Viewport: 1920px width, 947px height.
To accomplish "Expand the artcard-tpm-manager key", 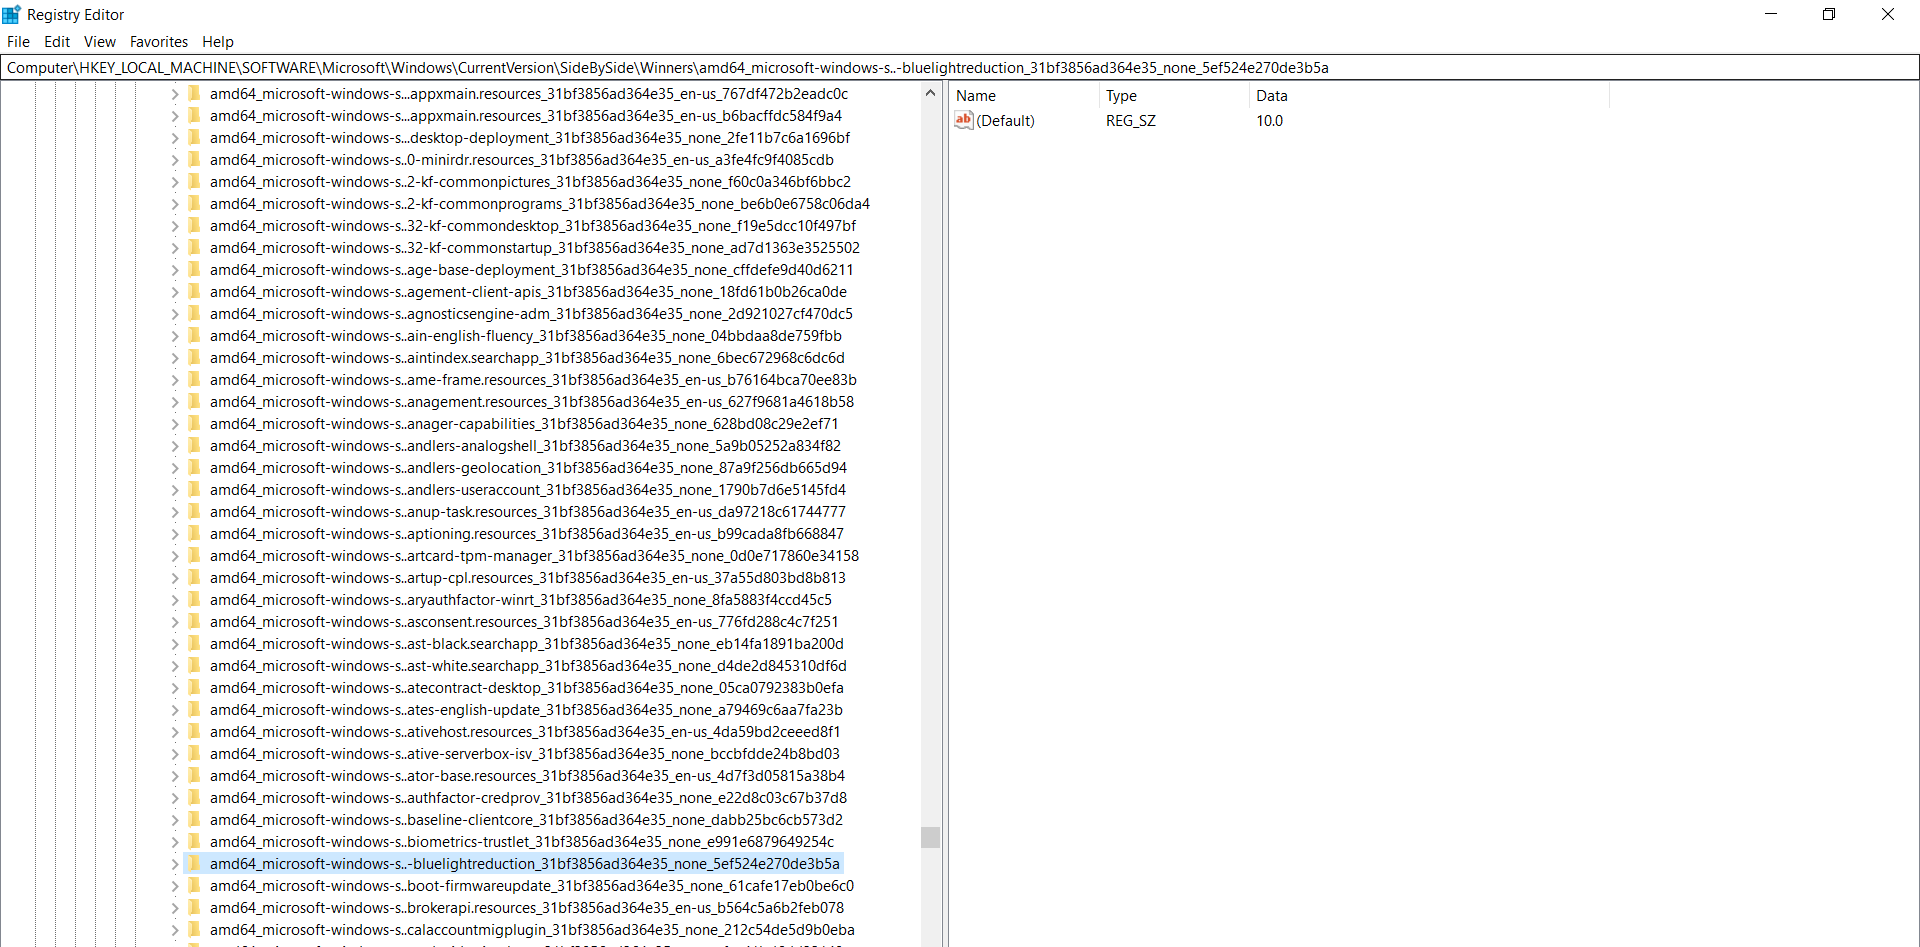I will click(x=175, y=556).
